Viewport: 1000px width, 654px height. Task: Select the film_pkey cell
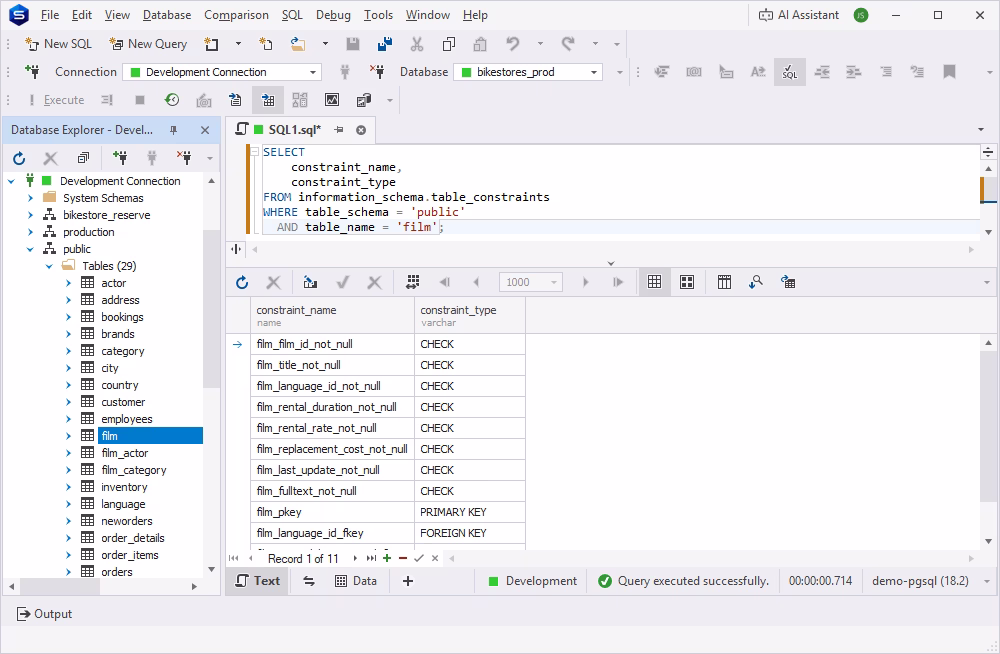[x=332, y=512]
